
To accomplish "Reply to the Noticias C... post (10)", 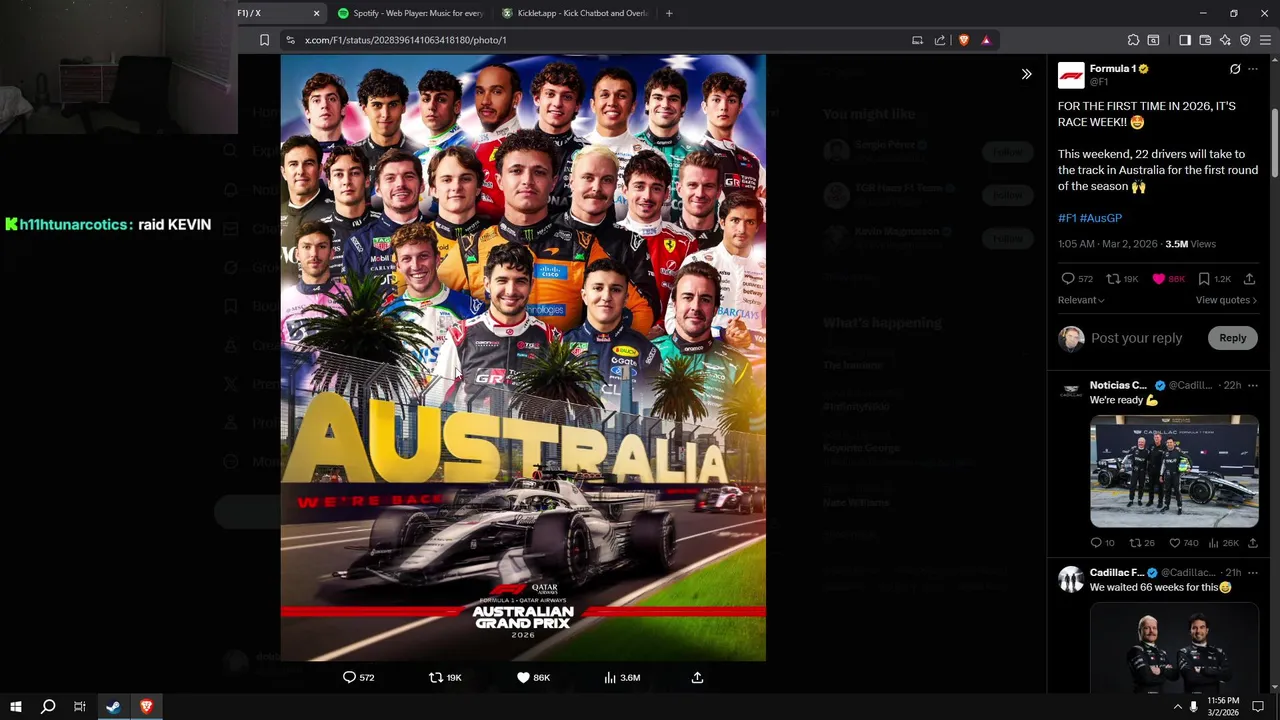I will 1096,543.
